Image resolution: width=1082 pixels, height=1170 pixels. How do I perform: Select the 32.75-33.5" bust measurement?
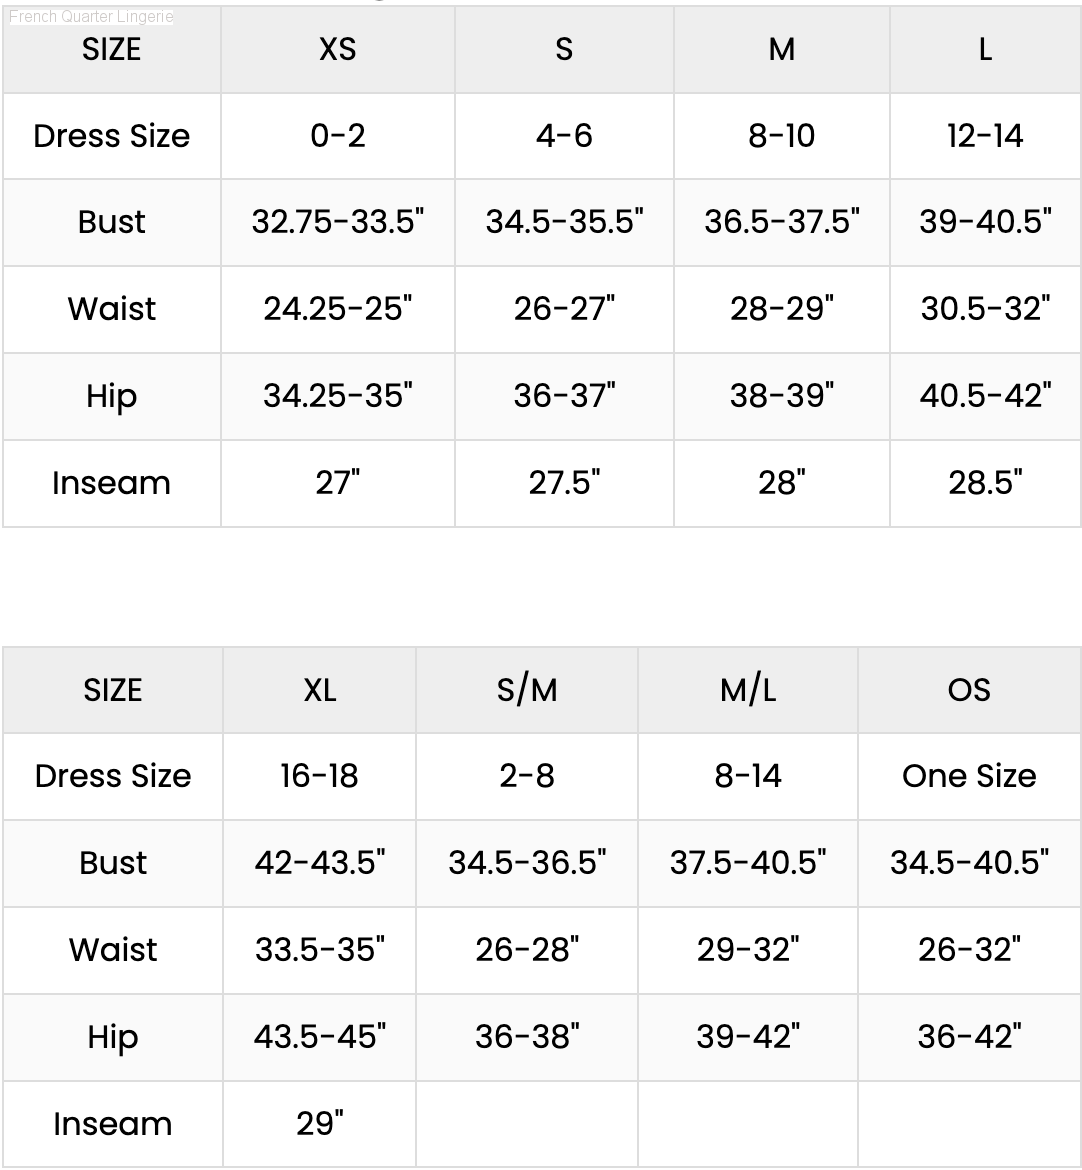[x=338, y=222]
